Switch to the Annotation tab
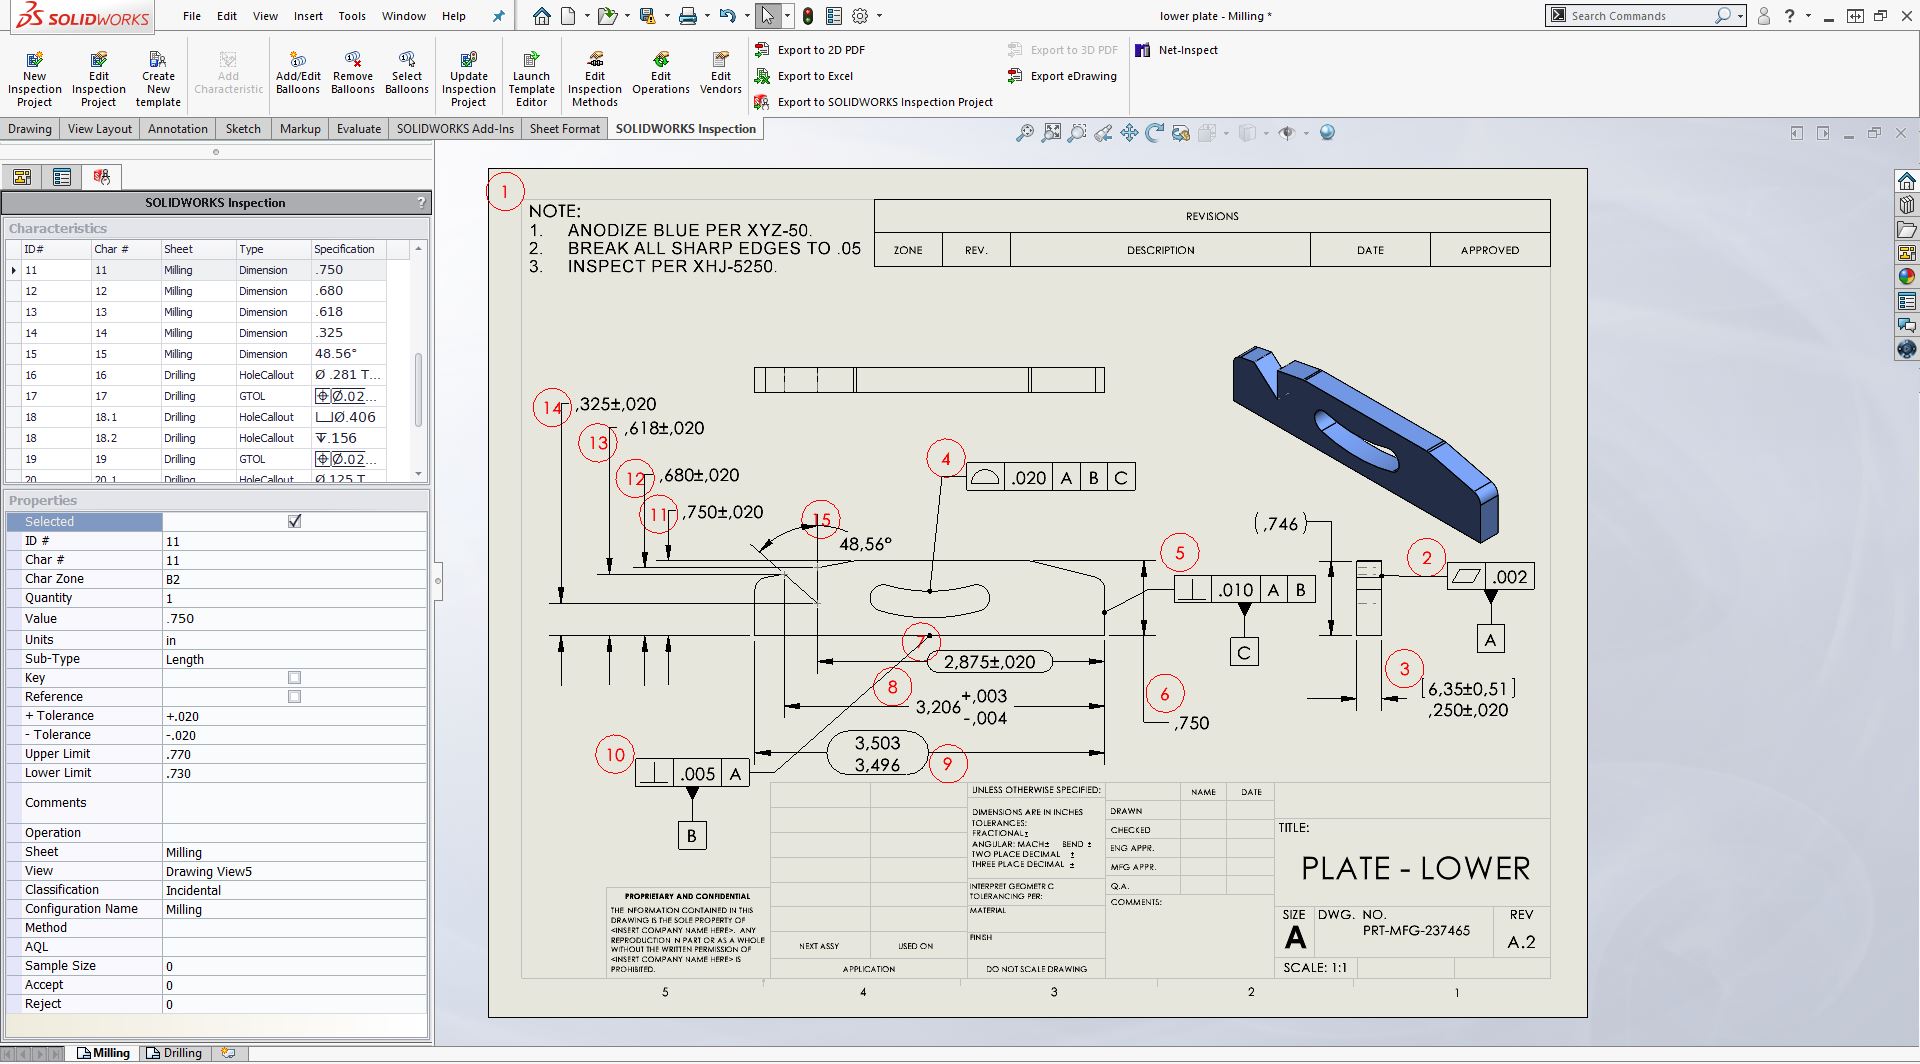The image size is (1920, 1064). tap(178, 129)
